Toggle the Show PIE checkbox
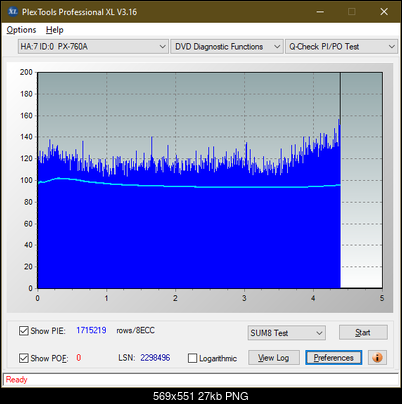402x404 pixels. 24,331
